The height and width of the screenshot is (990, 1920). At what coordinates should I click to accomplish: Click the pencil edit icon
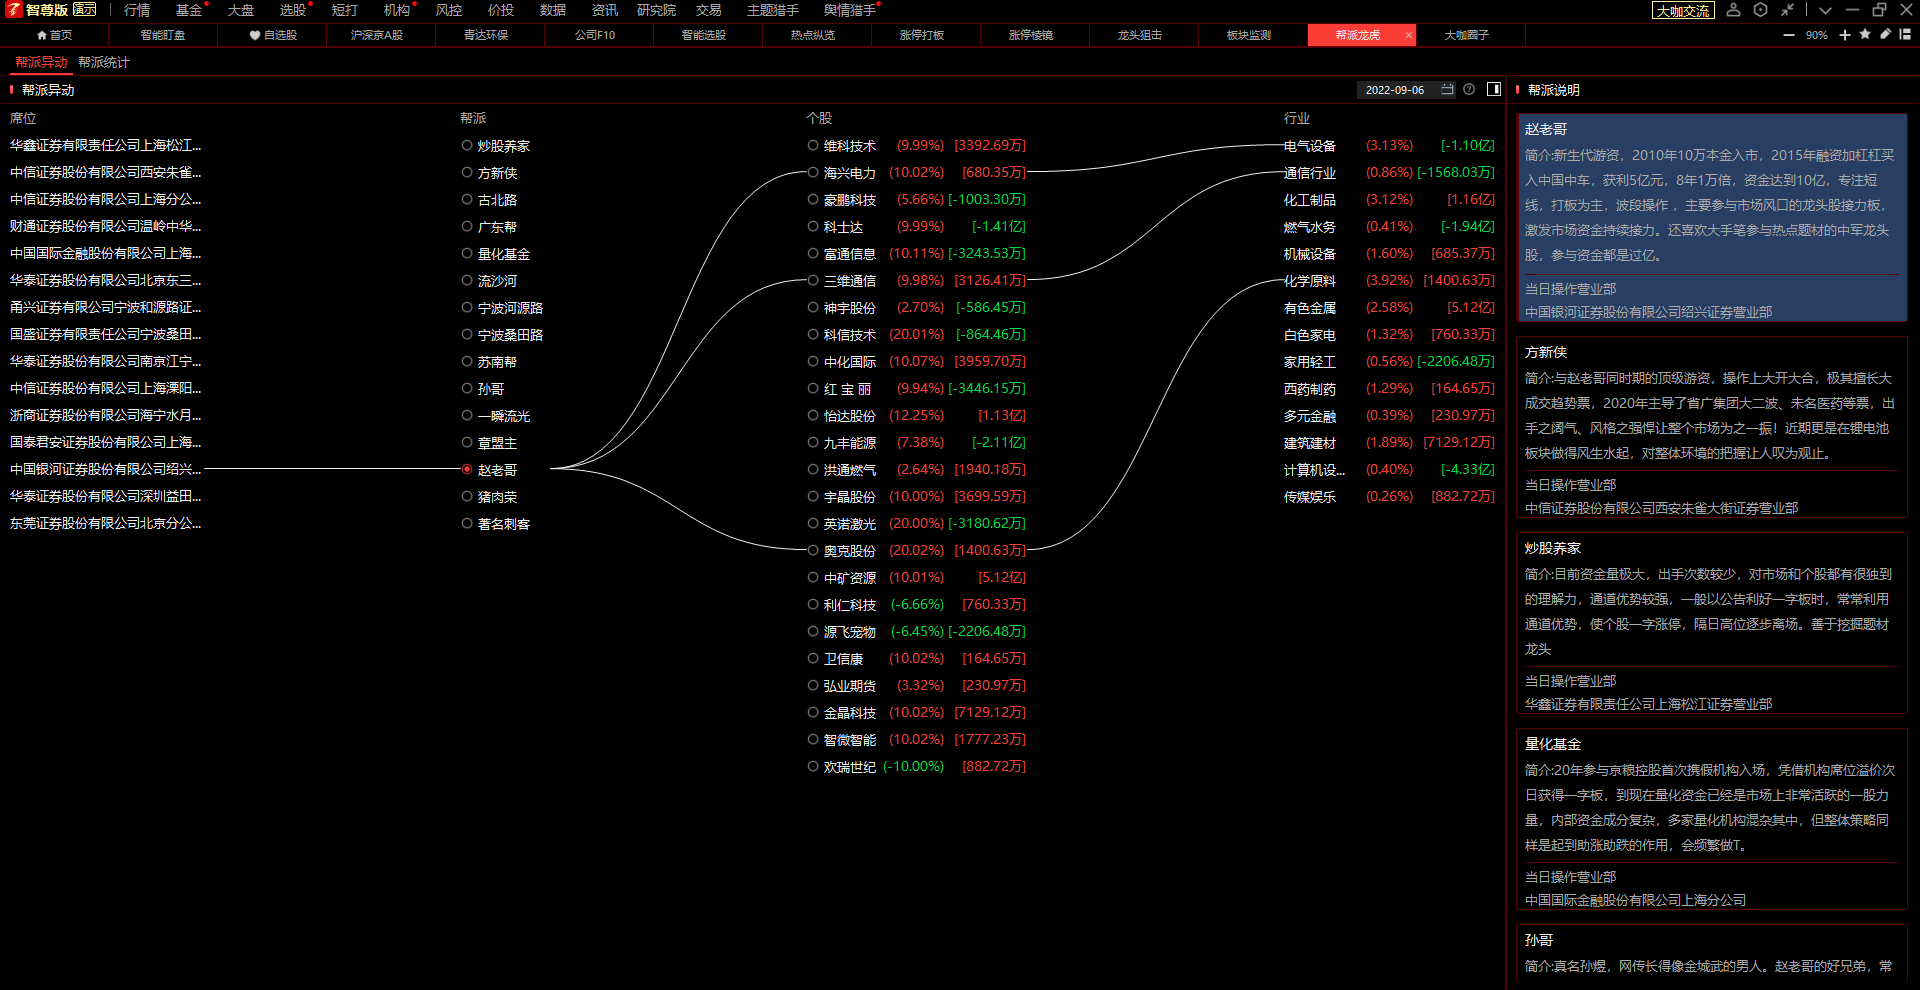pos(1885,34)
